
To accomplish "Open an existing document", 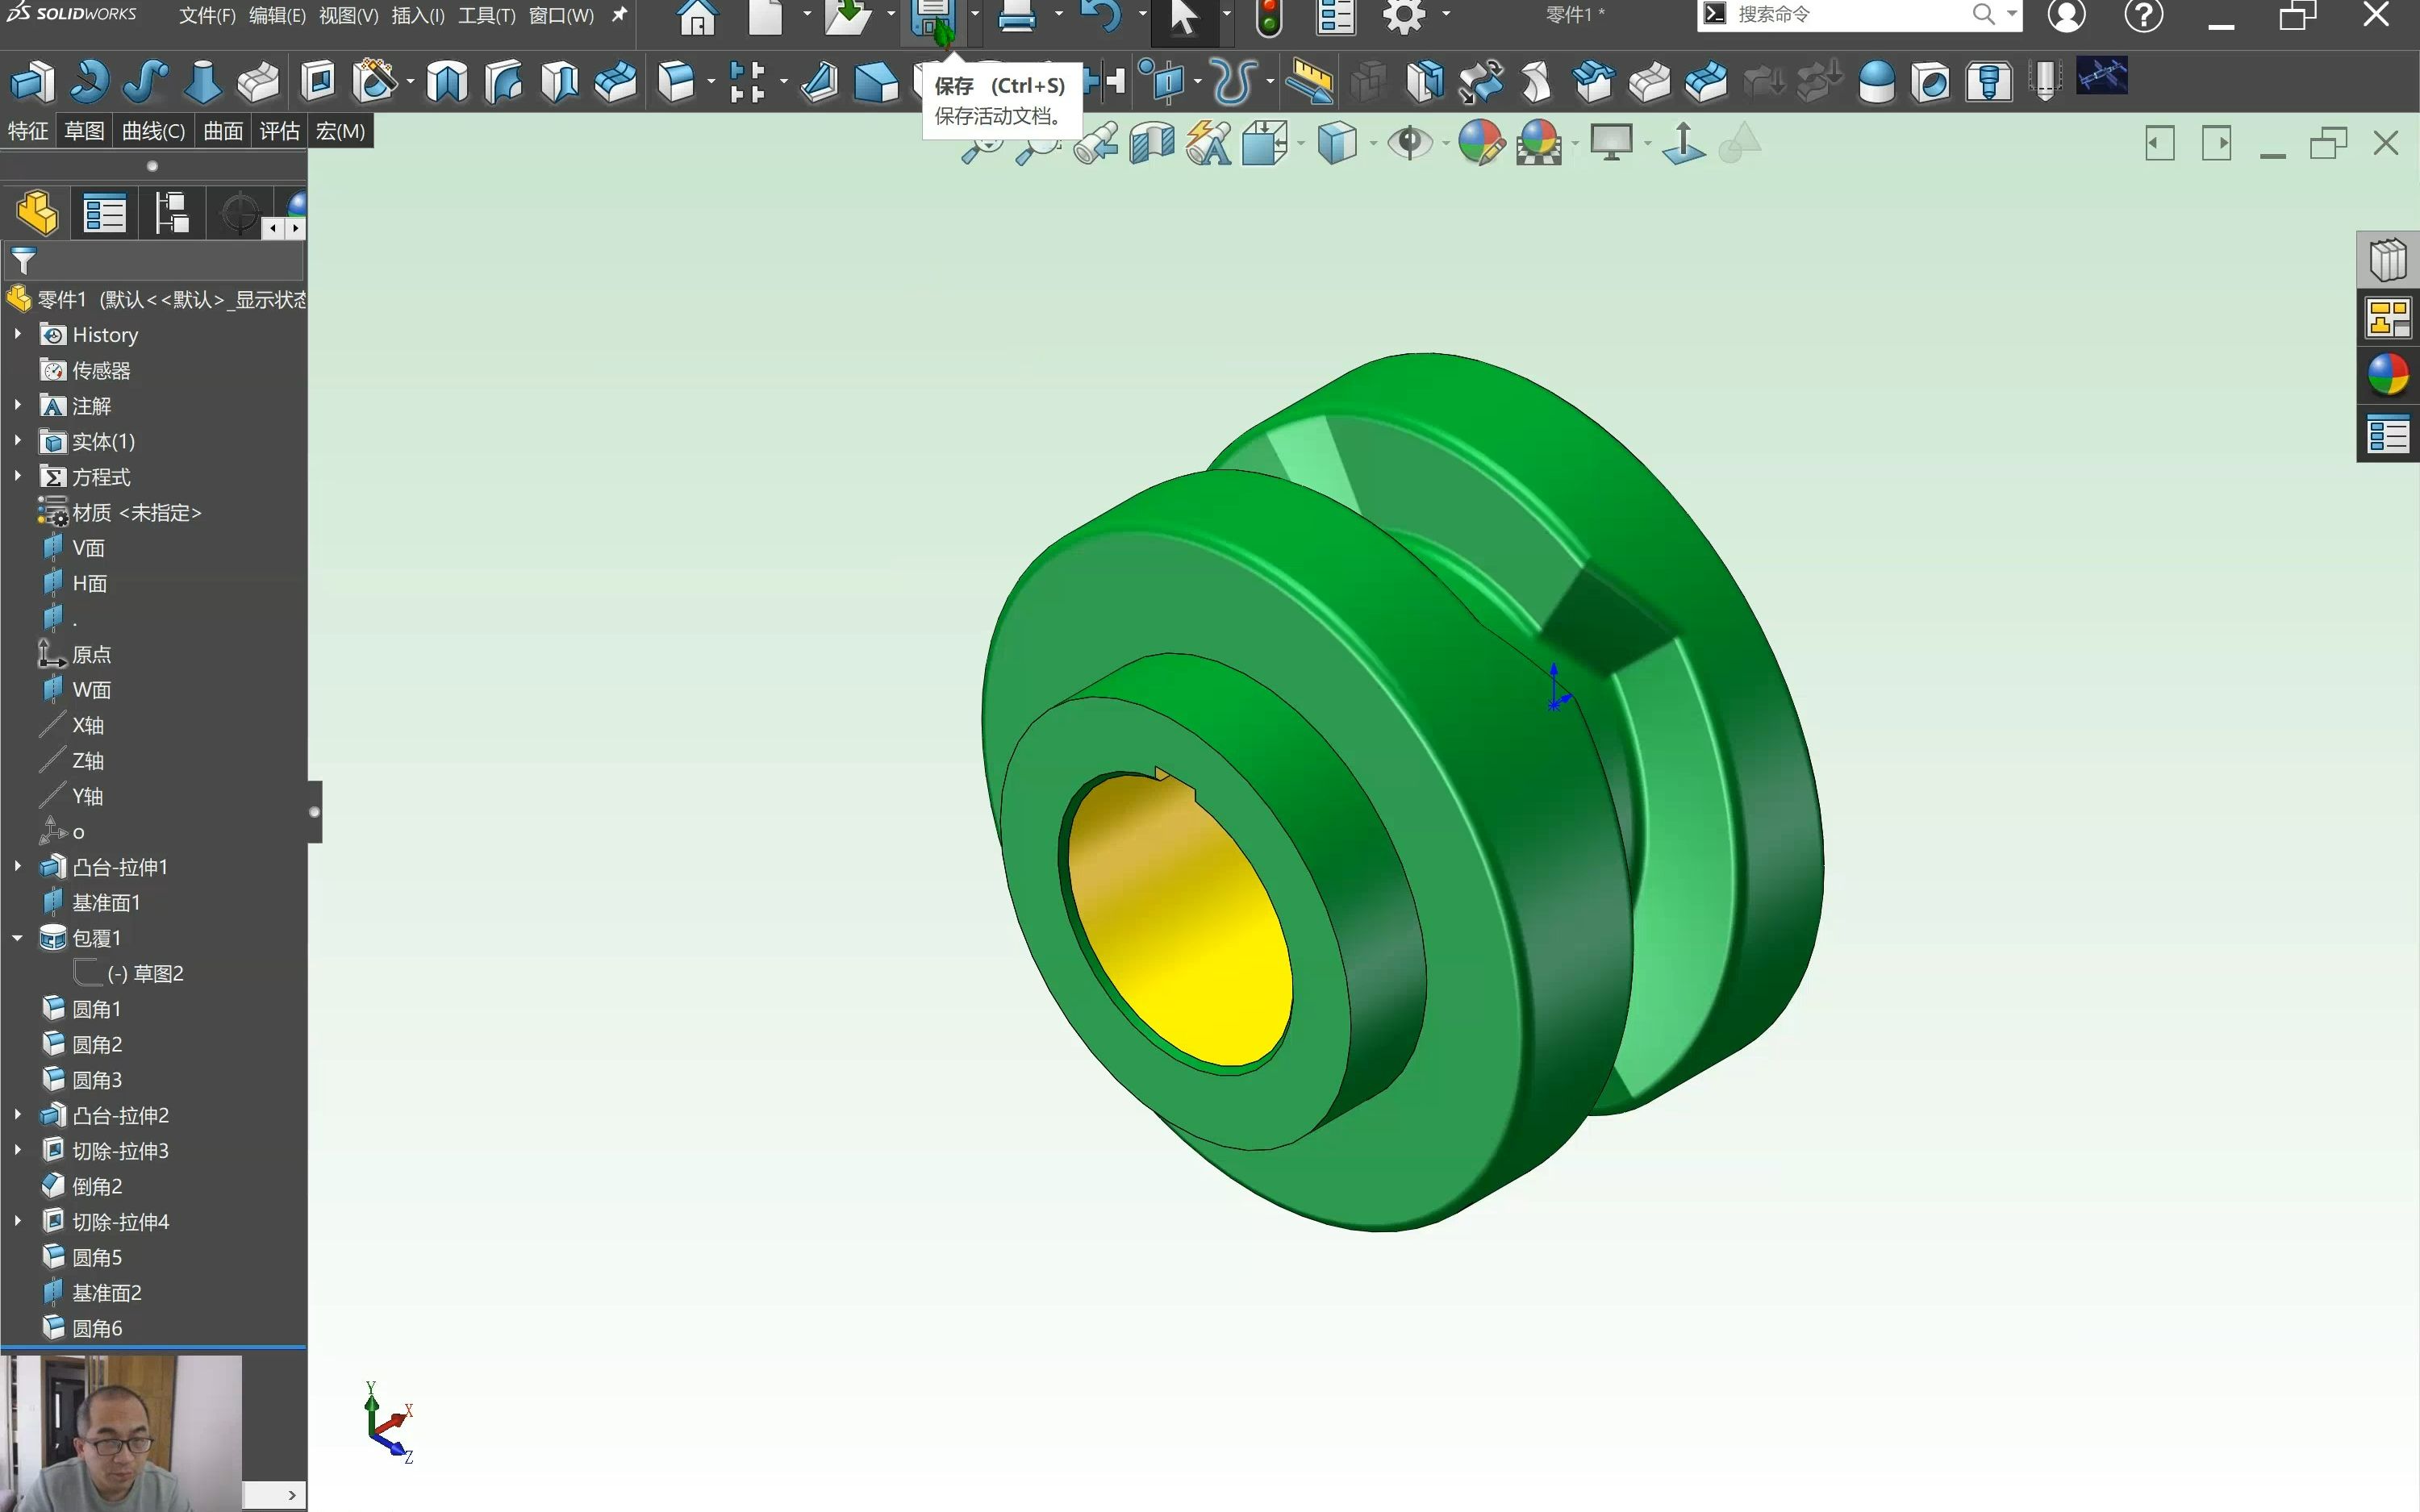I will pos(848,17).
